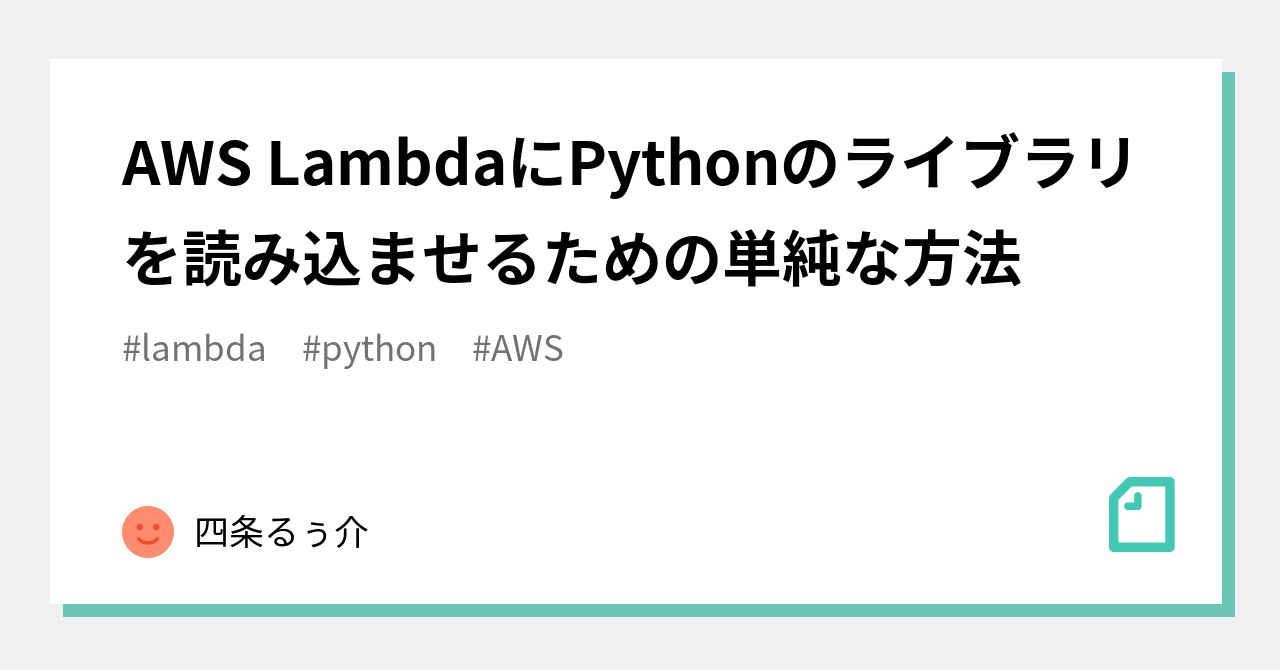Click "方法" at the title's end

coord(960,262)
